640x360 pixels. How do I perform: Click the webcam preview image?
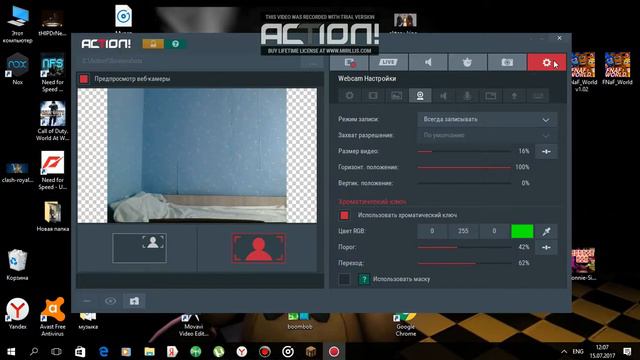pos(197,156)
